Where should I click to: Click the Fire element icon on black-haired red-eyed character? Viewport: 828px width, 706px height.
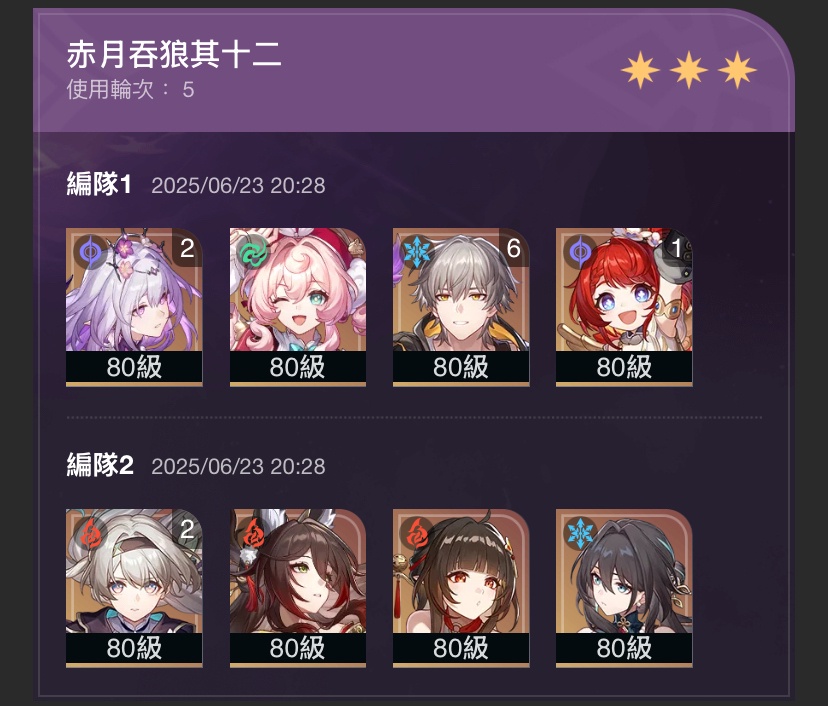coord(417,532)
